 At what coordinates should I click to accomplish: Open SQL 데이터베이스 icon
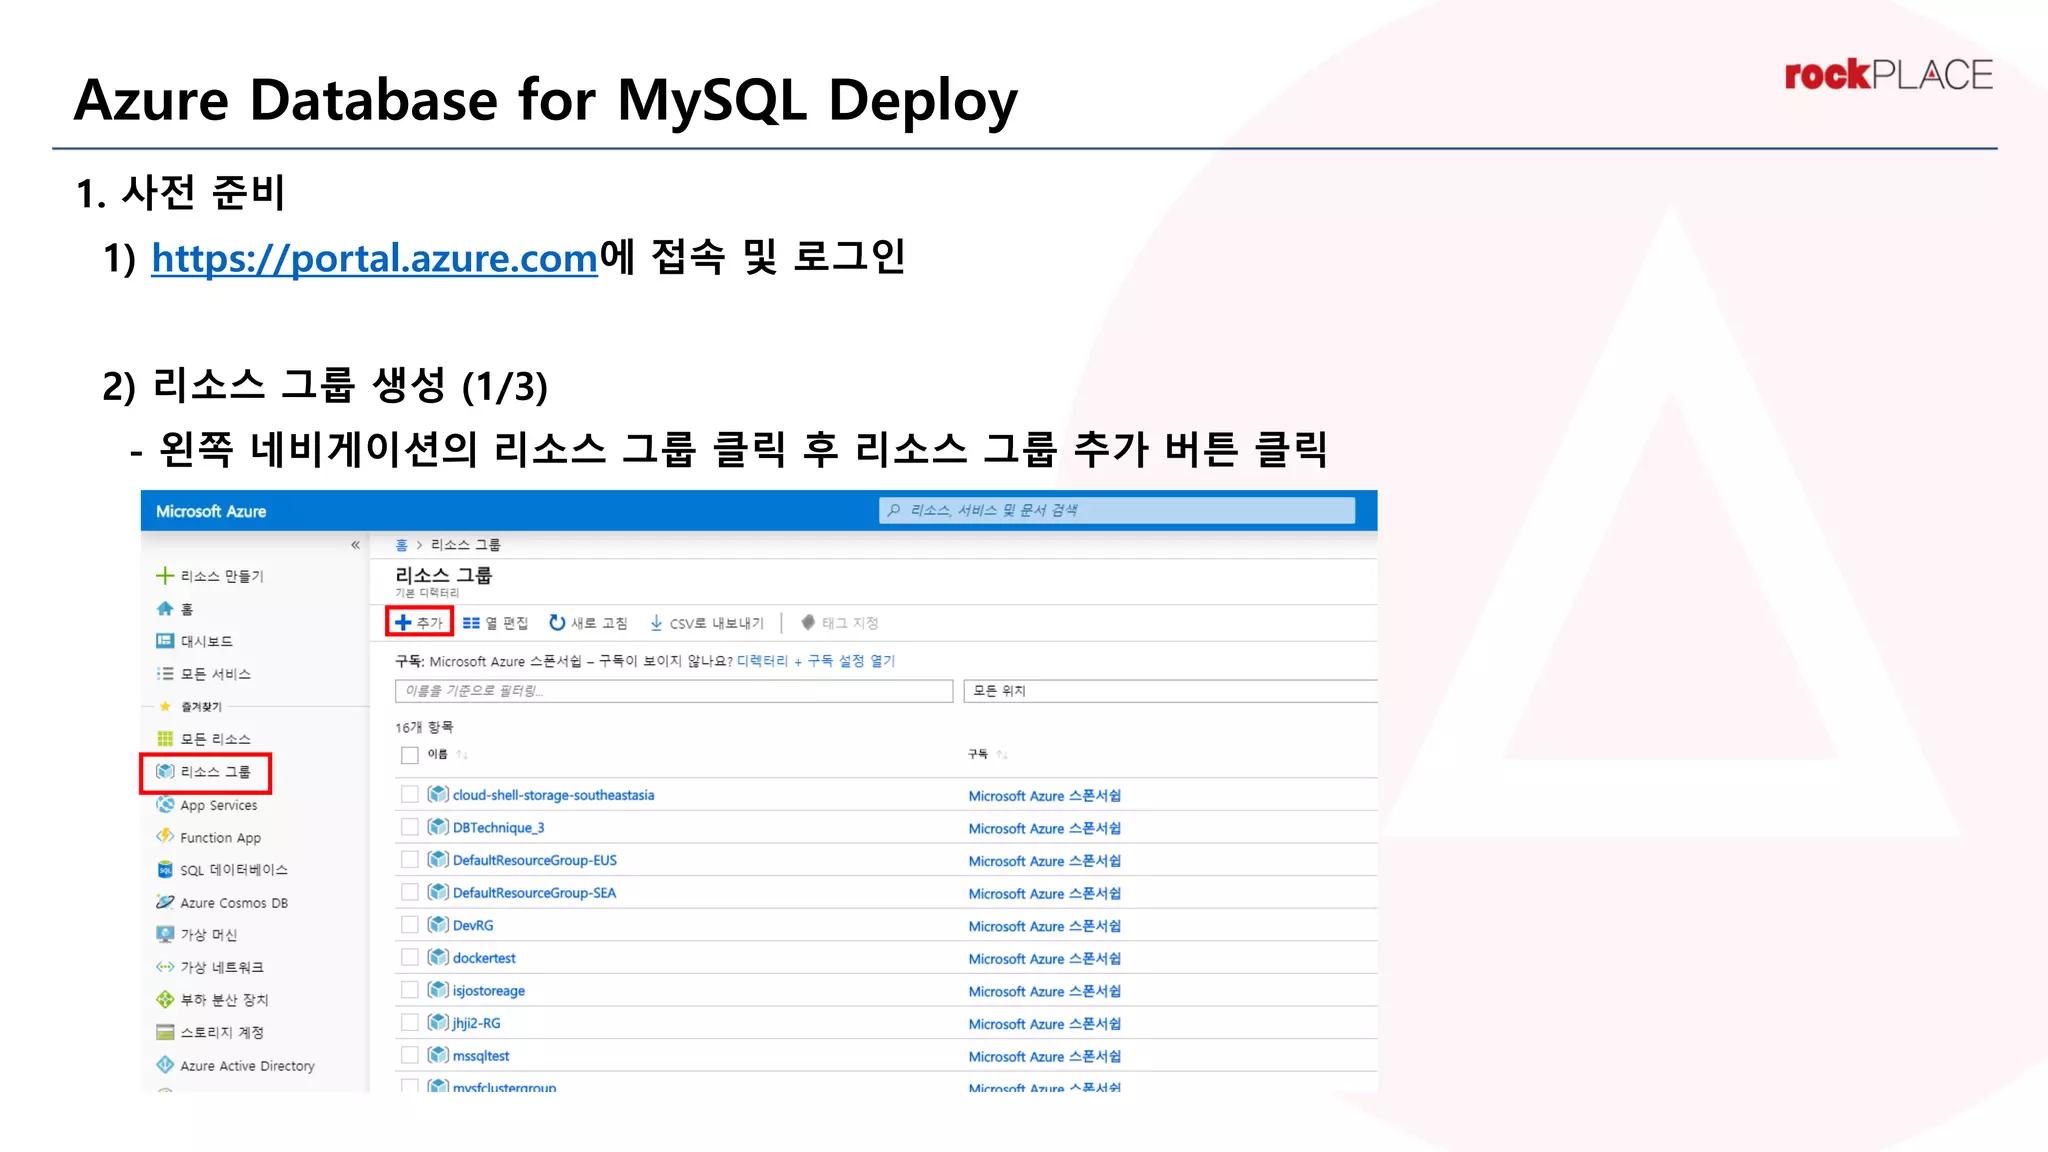165,869
